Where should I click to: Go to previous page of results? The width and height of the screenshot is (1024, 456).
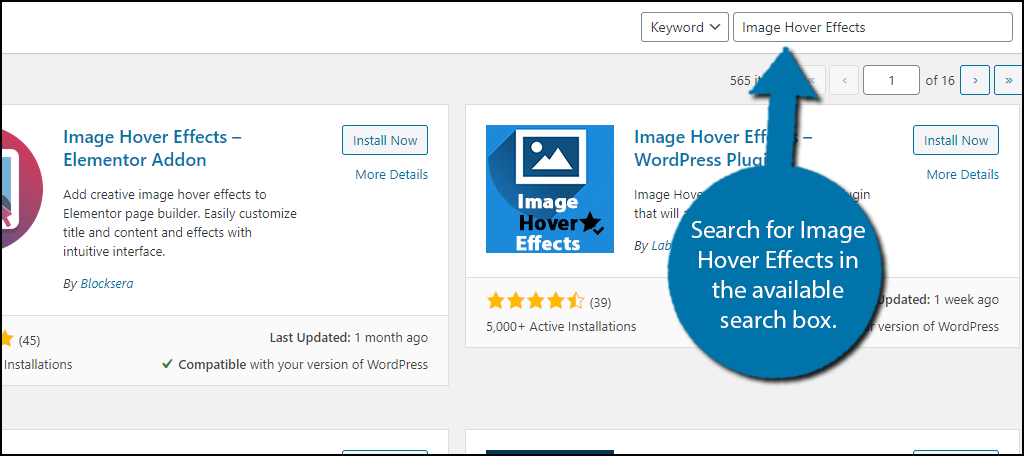(x=844, y=81)
